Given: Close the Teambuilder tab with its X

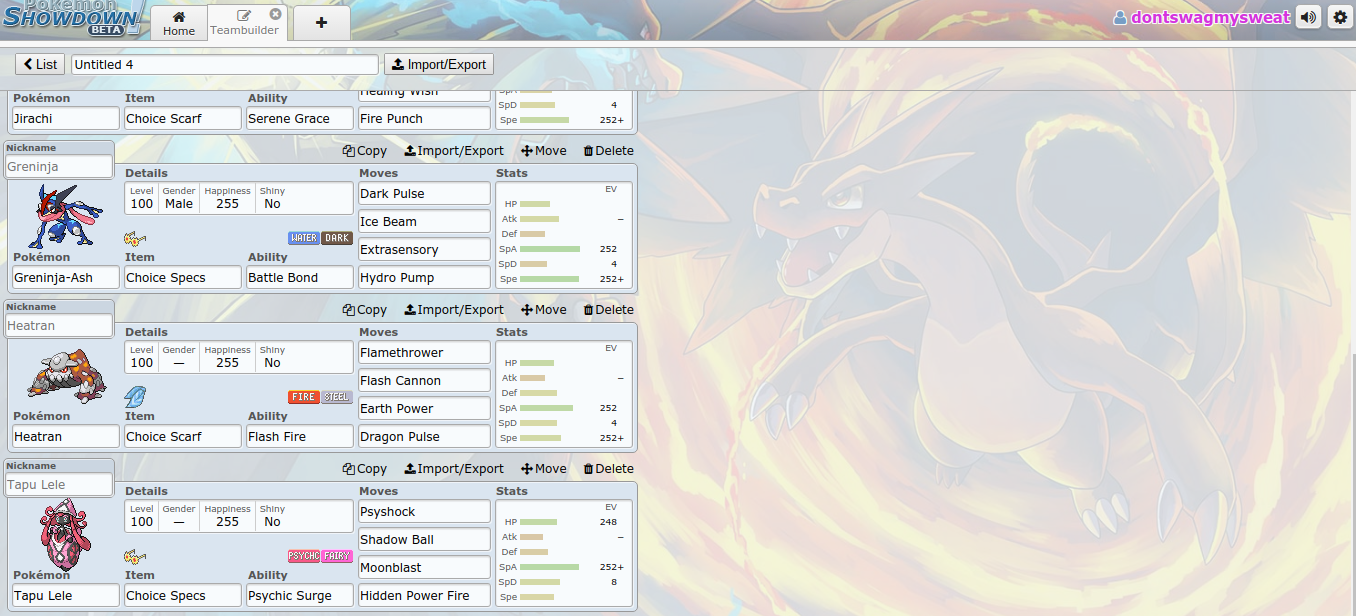Looking at the screenshot, I should pyautogui.click(x=275, y=14).
